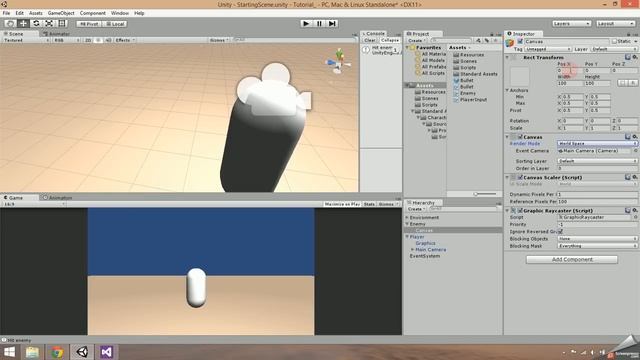Open Chrome from the taskbar
640x360 pixels.
point(57,352)
